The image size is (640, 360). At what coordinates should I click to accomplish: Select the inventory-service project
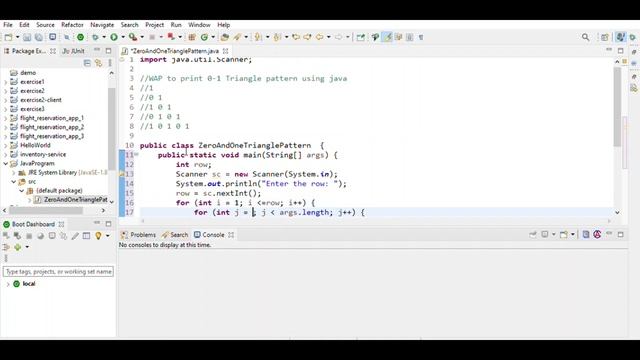click(x=43, y=155)
